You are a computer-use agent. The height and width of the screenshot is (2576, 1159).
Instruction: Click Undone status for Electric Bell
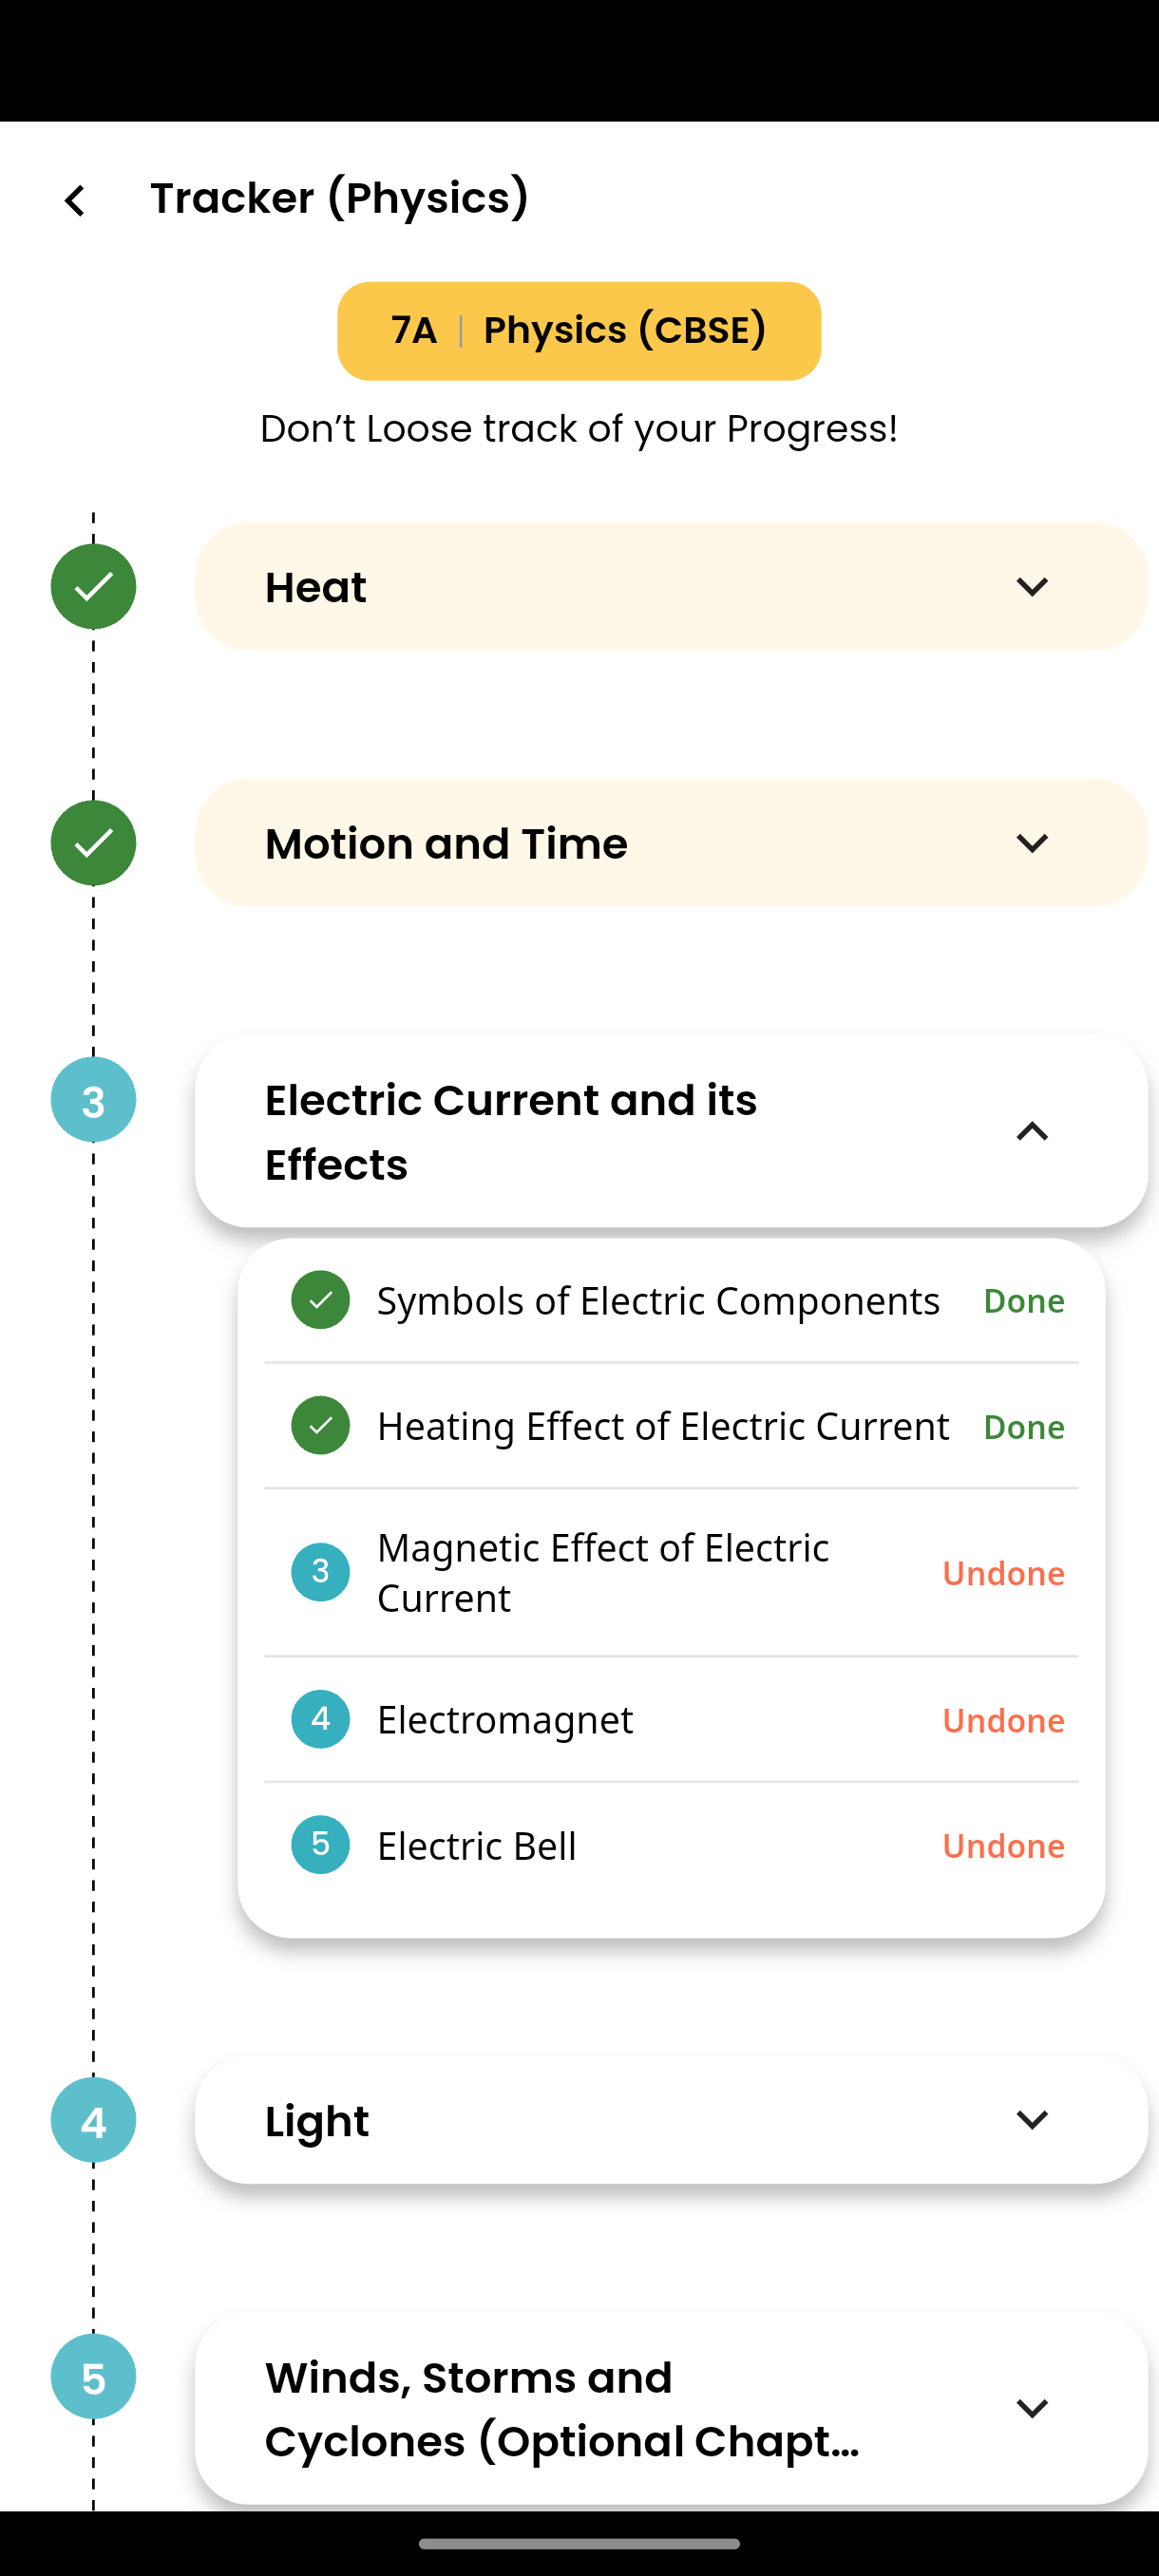[x=1003, y=1845]
